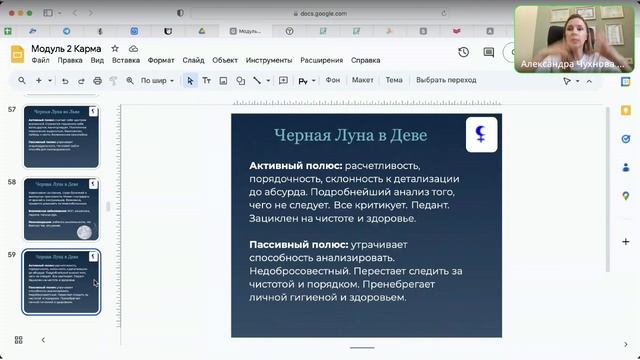Open new slide layout dropdown arrow
The image size is (640, 360).
(x=50, y=81)
